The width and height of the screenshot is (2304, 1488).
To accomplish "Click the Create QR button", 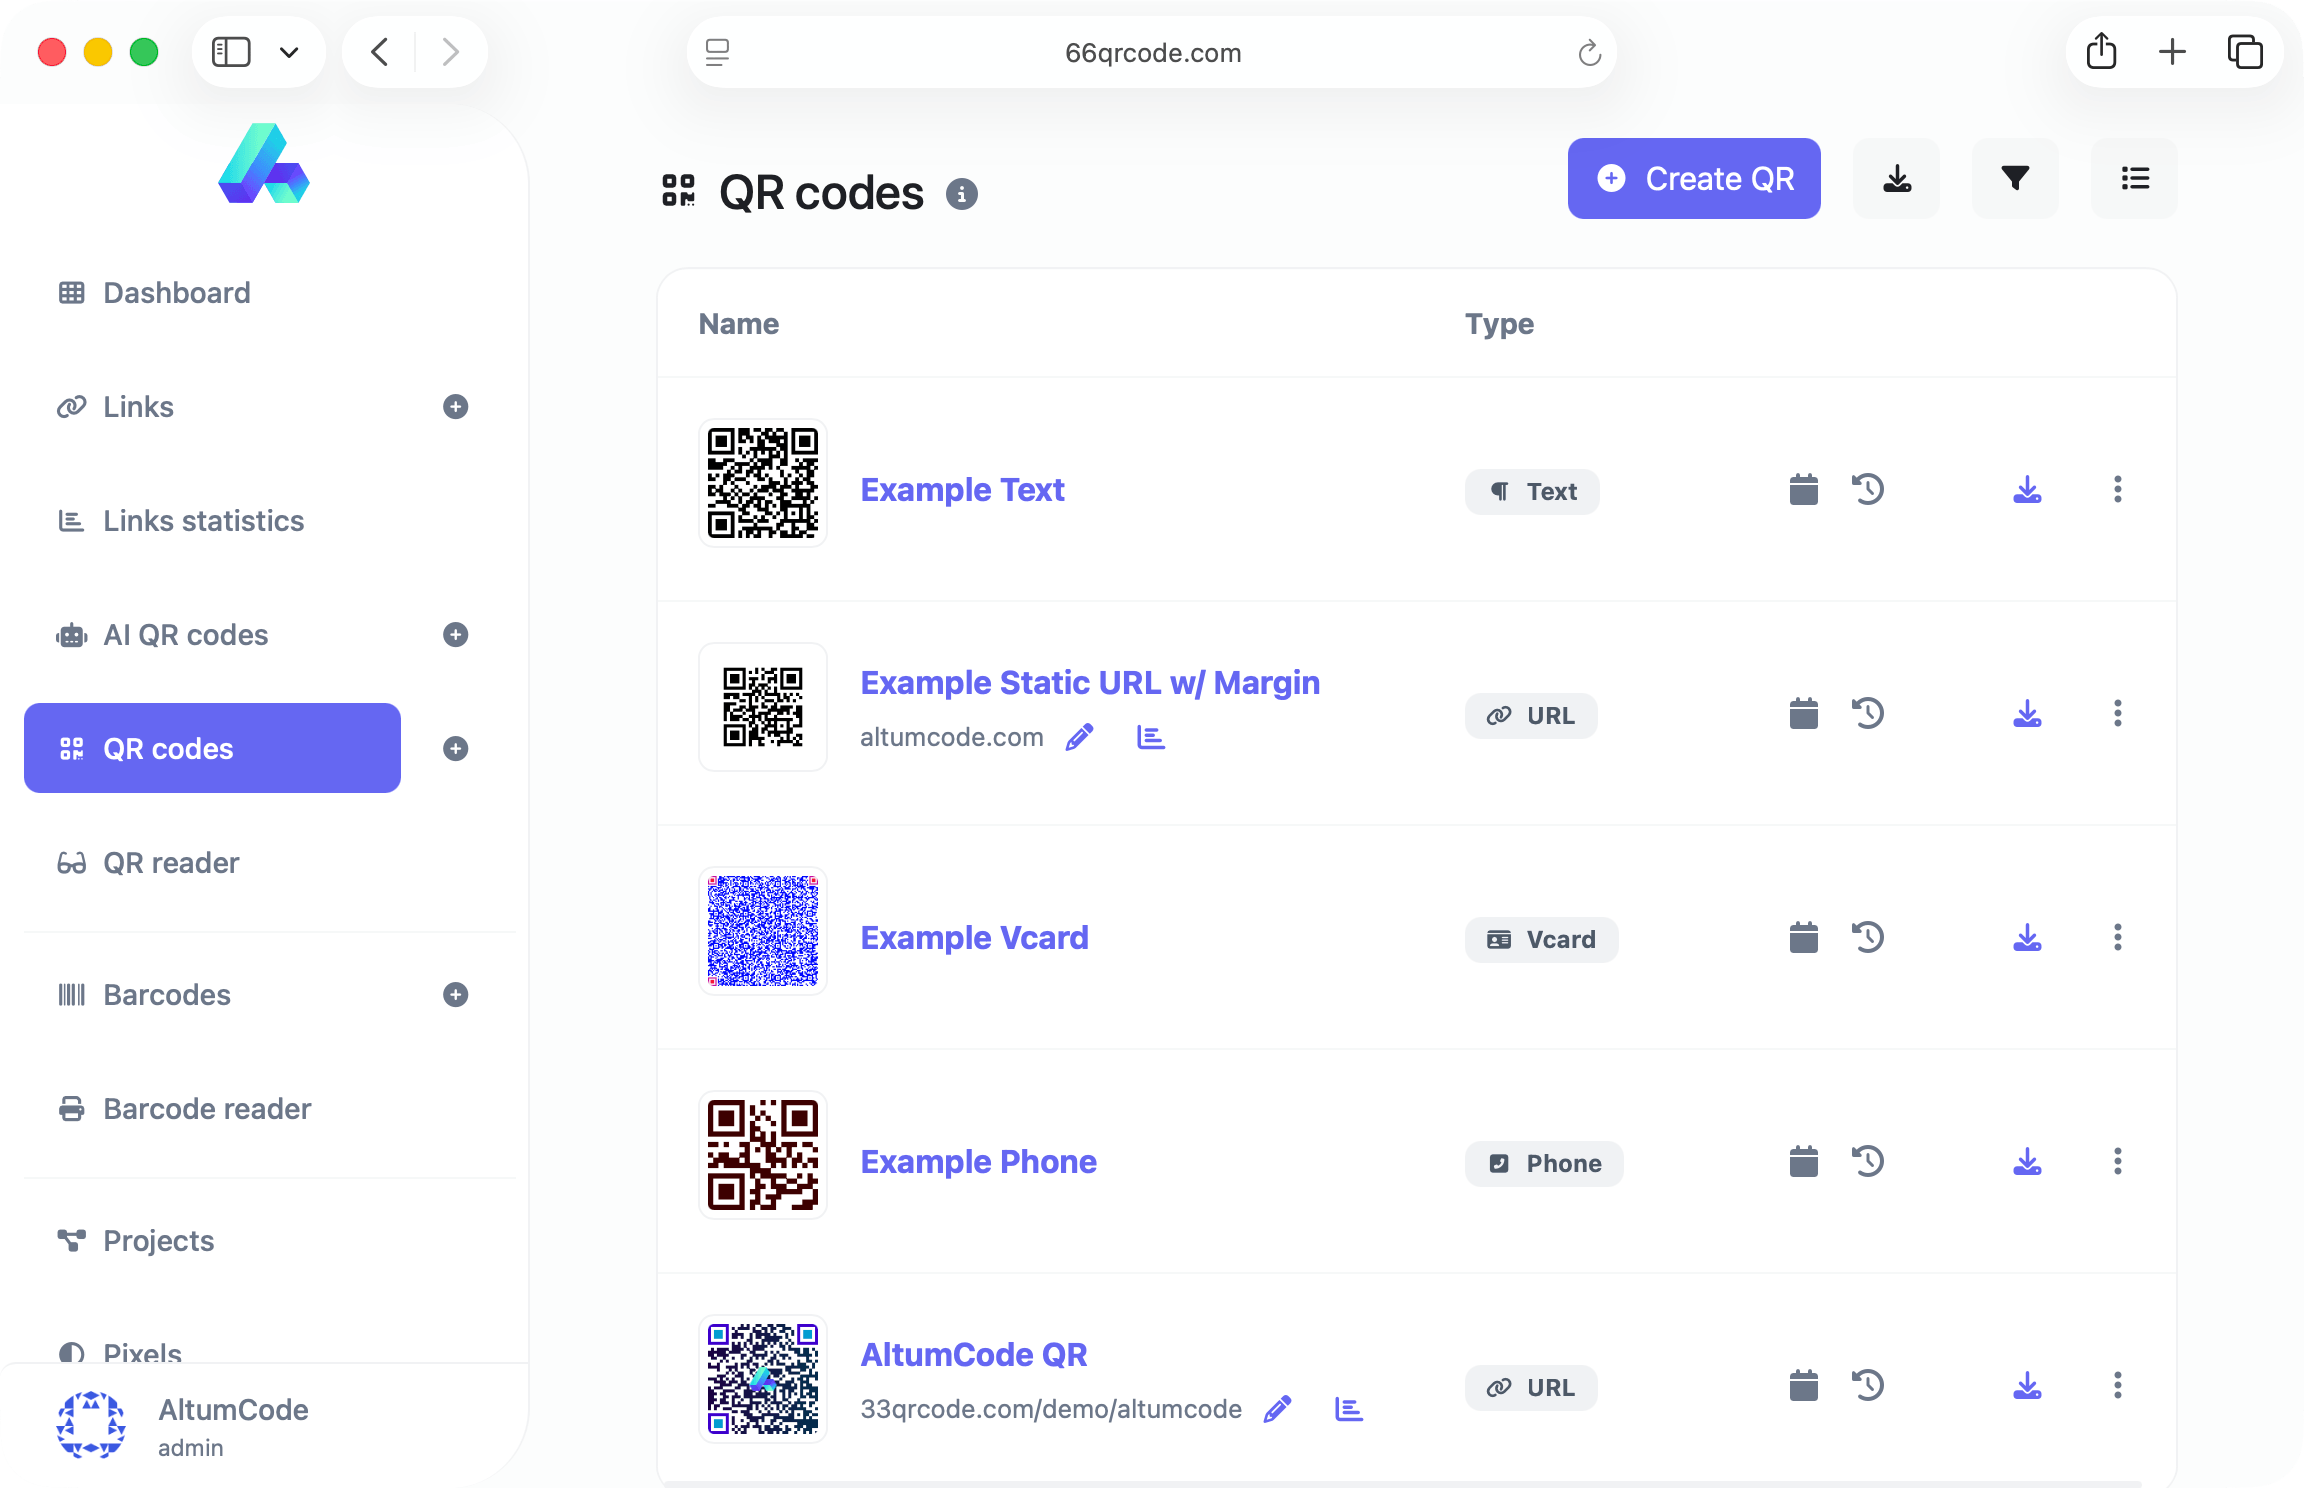I will tap(1693, 178).
